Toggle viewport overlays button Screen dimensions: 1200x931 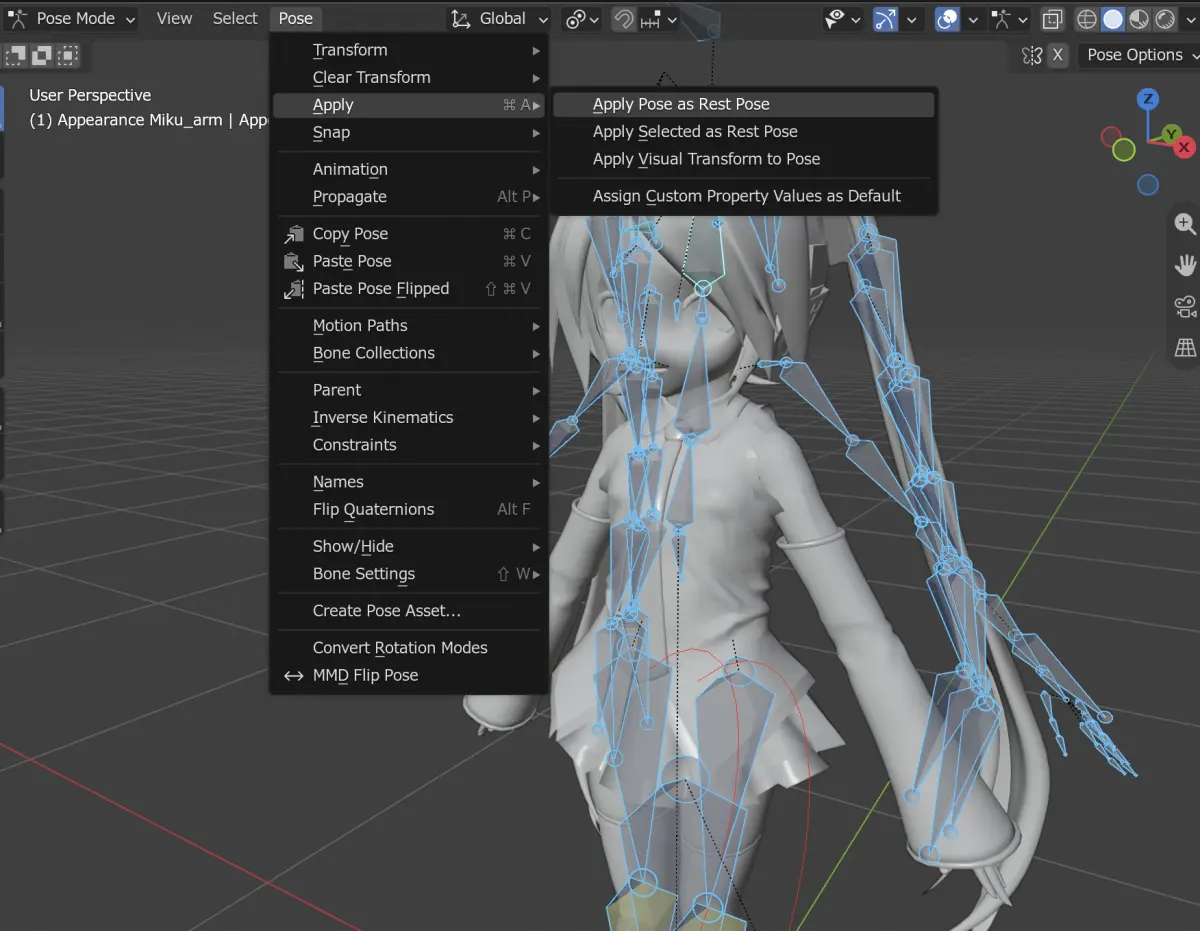coord(947,19)
